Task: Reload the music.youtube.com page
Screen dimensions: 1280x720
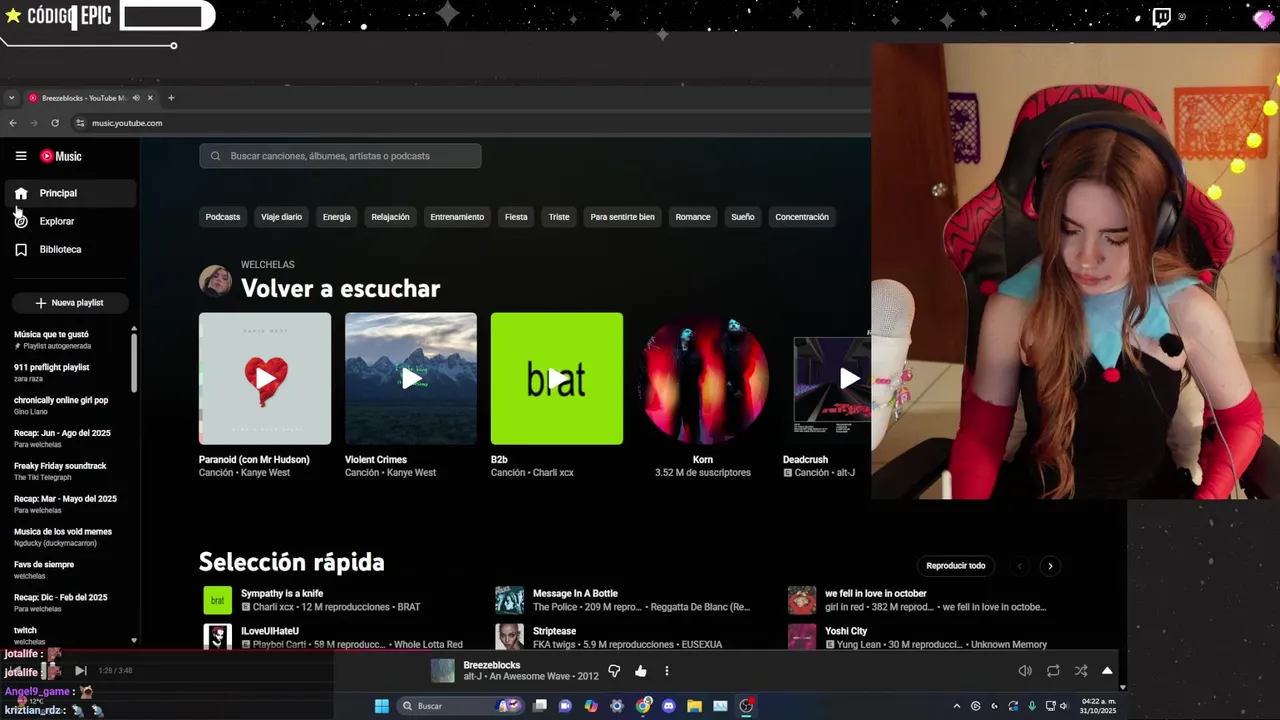Action: tap(55, 123)
